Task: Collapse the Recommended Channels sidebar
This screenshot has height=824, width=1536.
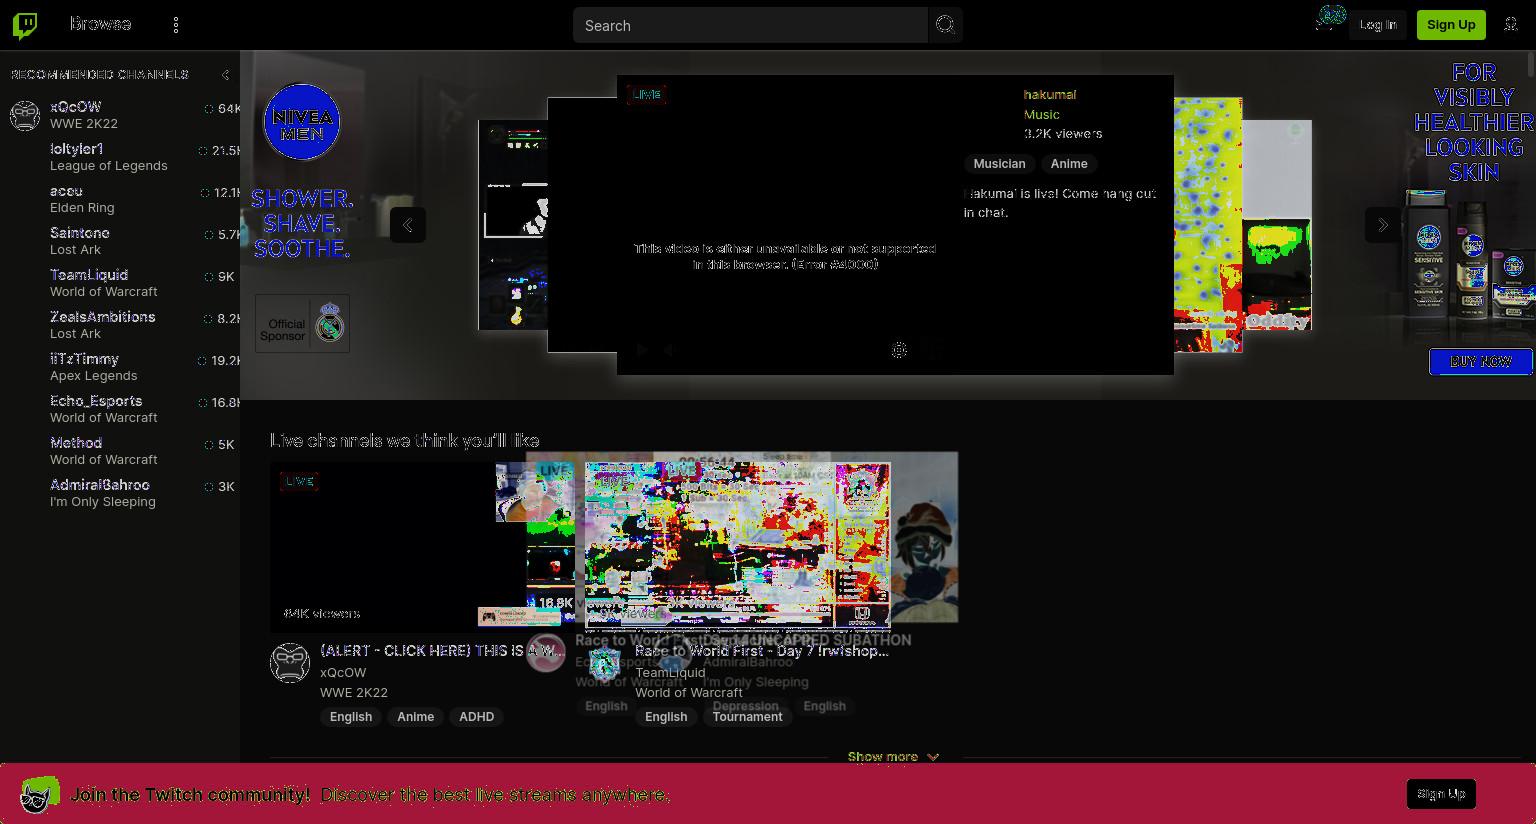Action: pos(225,75)
